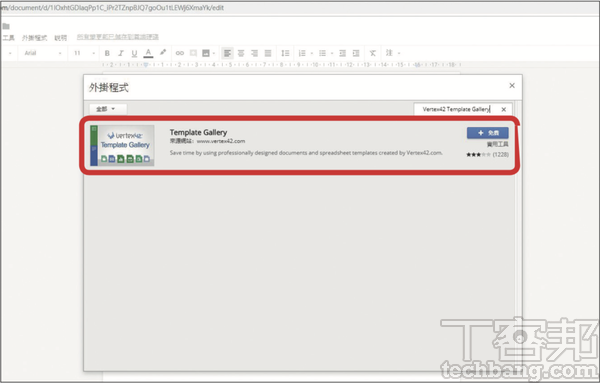Select the highlight color pen tool

(x=163, y=52)
